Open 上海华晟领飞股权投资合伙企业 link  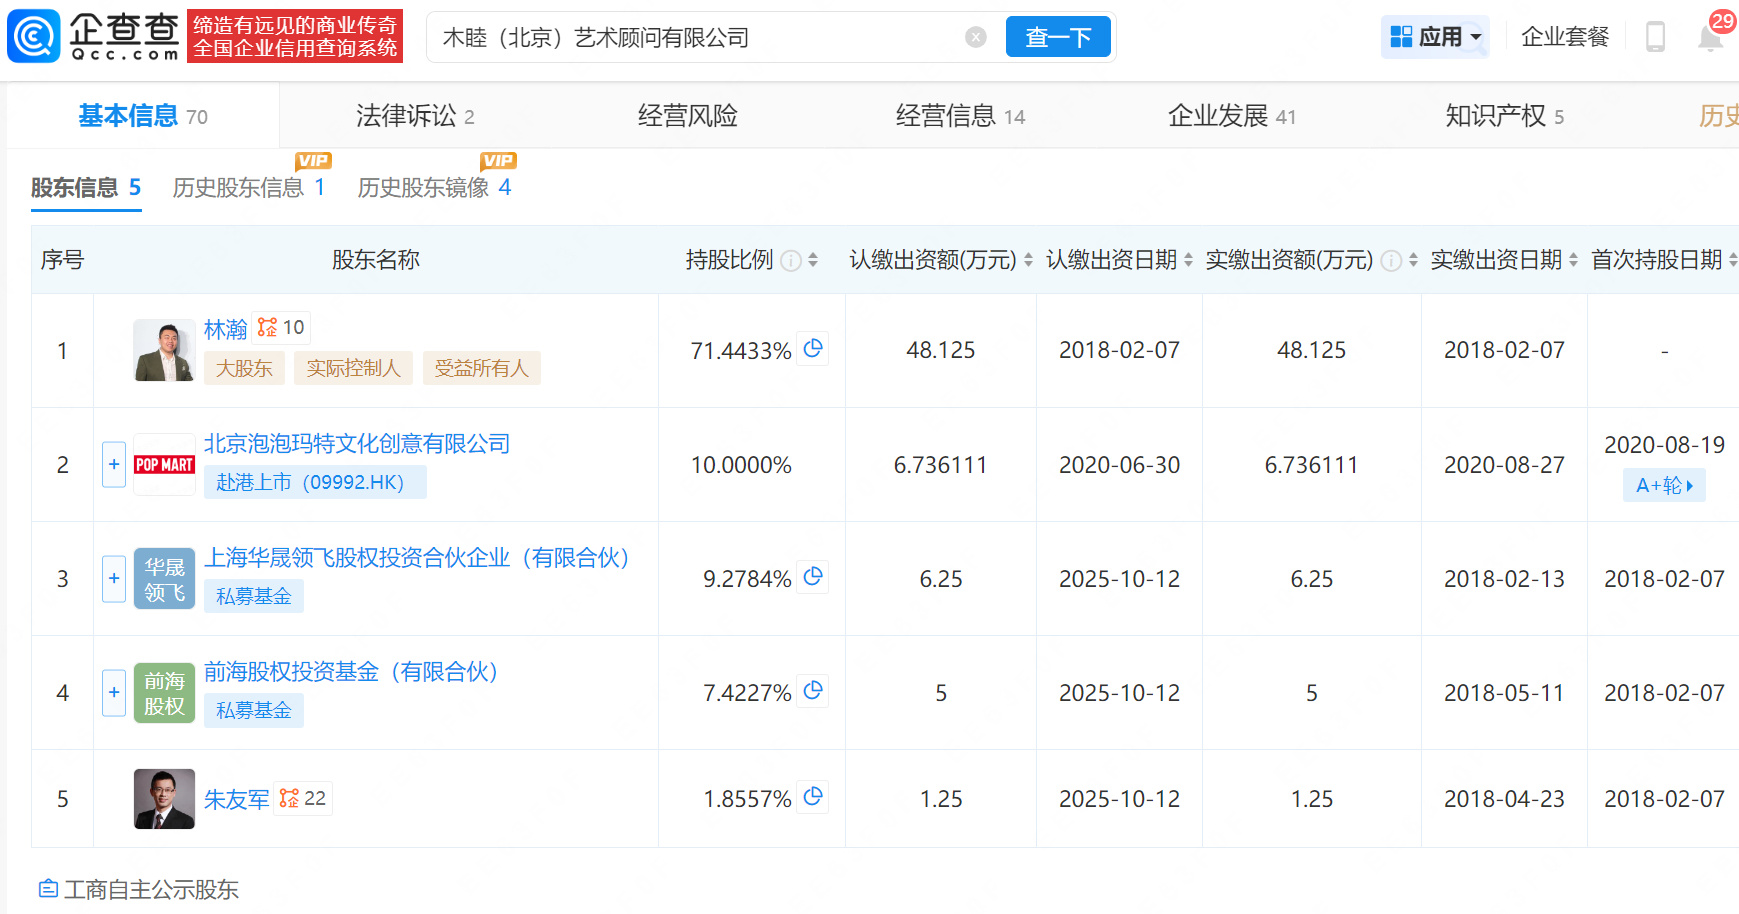point(417,557)
